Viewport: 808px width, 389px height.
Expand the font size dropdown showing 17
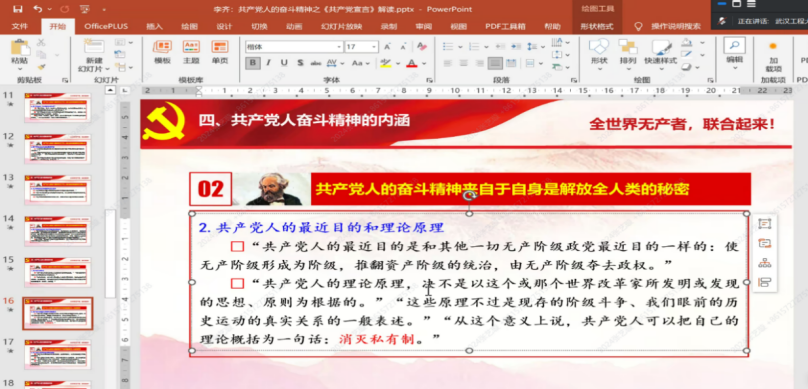[375, 47]
